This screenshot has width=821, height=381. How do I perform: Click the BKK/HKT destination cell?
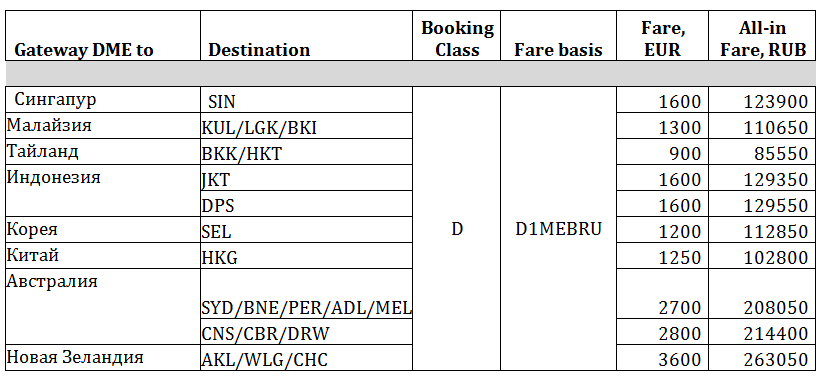click(306, 151)
